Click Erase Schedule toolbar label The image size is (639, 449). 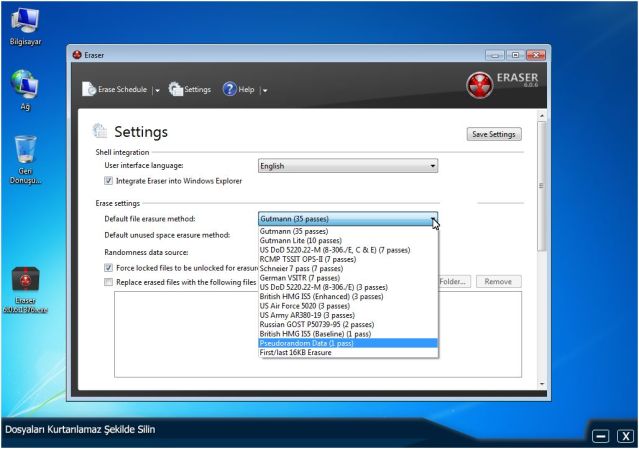(x=122, y=89)
